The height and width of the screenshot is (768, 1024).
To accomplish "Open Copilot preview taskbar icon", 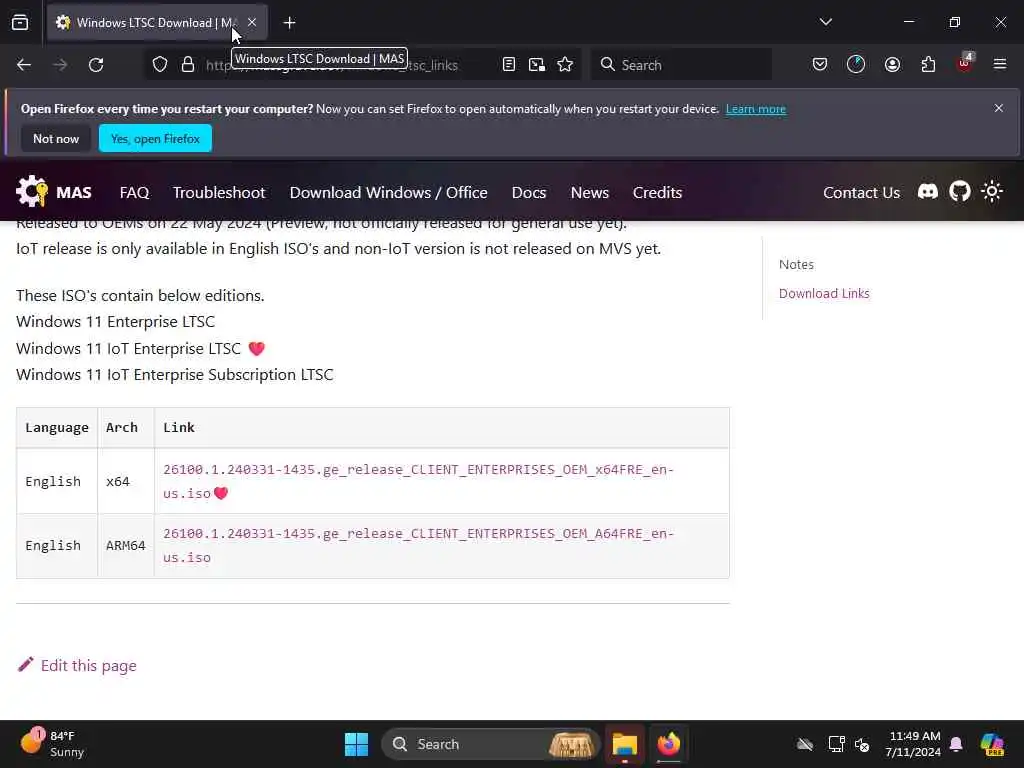I will (x=992, y=744).
